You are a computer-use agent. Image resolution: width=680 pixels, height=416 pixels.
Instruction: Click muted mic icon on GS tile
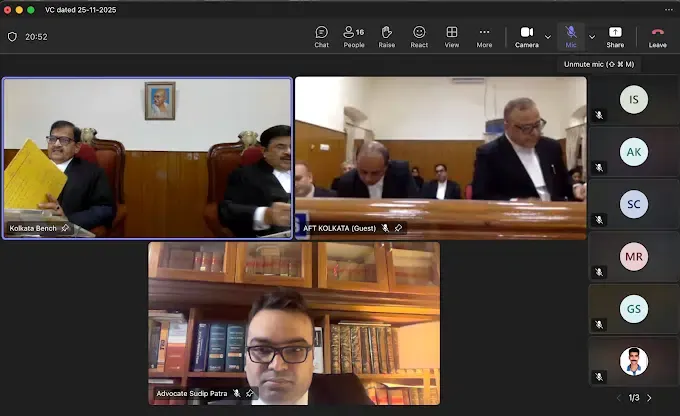click(599, 324)
